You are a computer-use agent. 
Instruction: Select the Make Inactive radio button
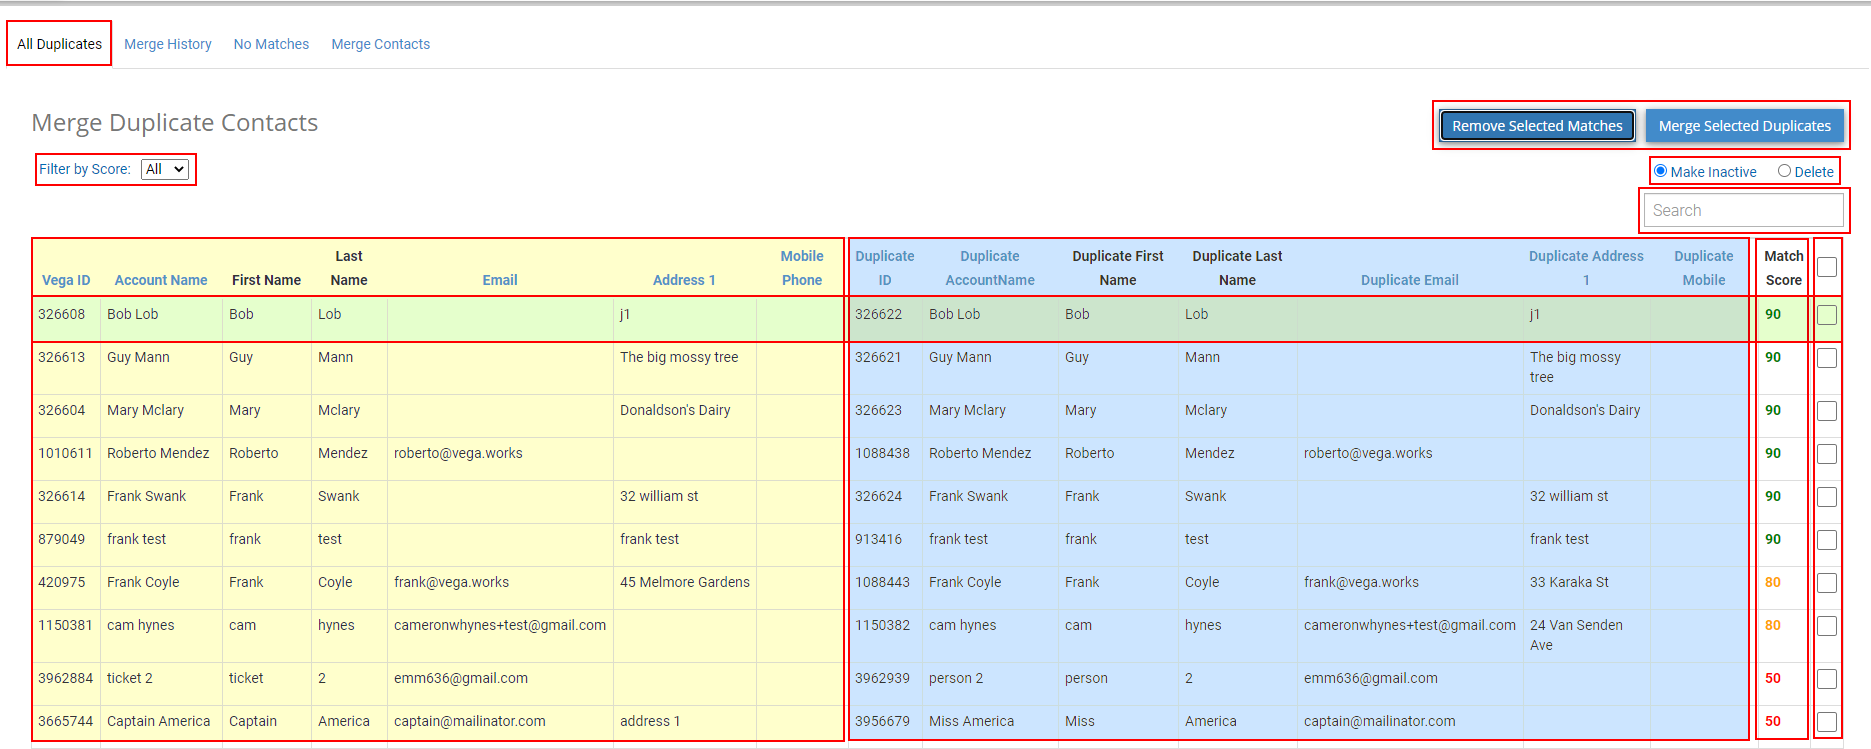[1660, 171]
